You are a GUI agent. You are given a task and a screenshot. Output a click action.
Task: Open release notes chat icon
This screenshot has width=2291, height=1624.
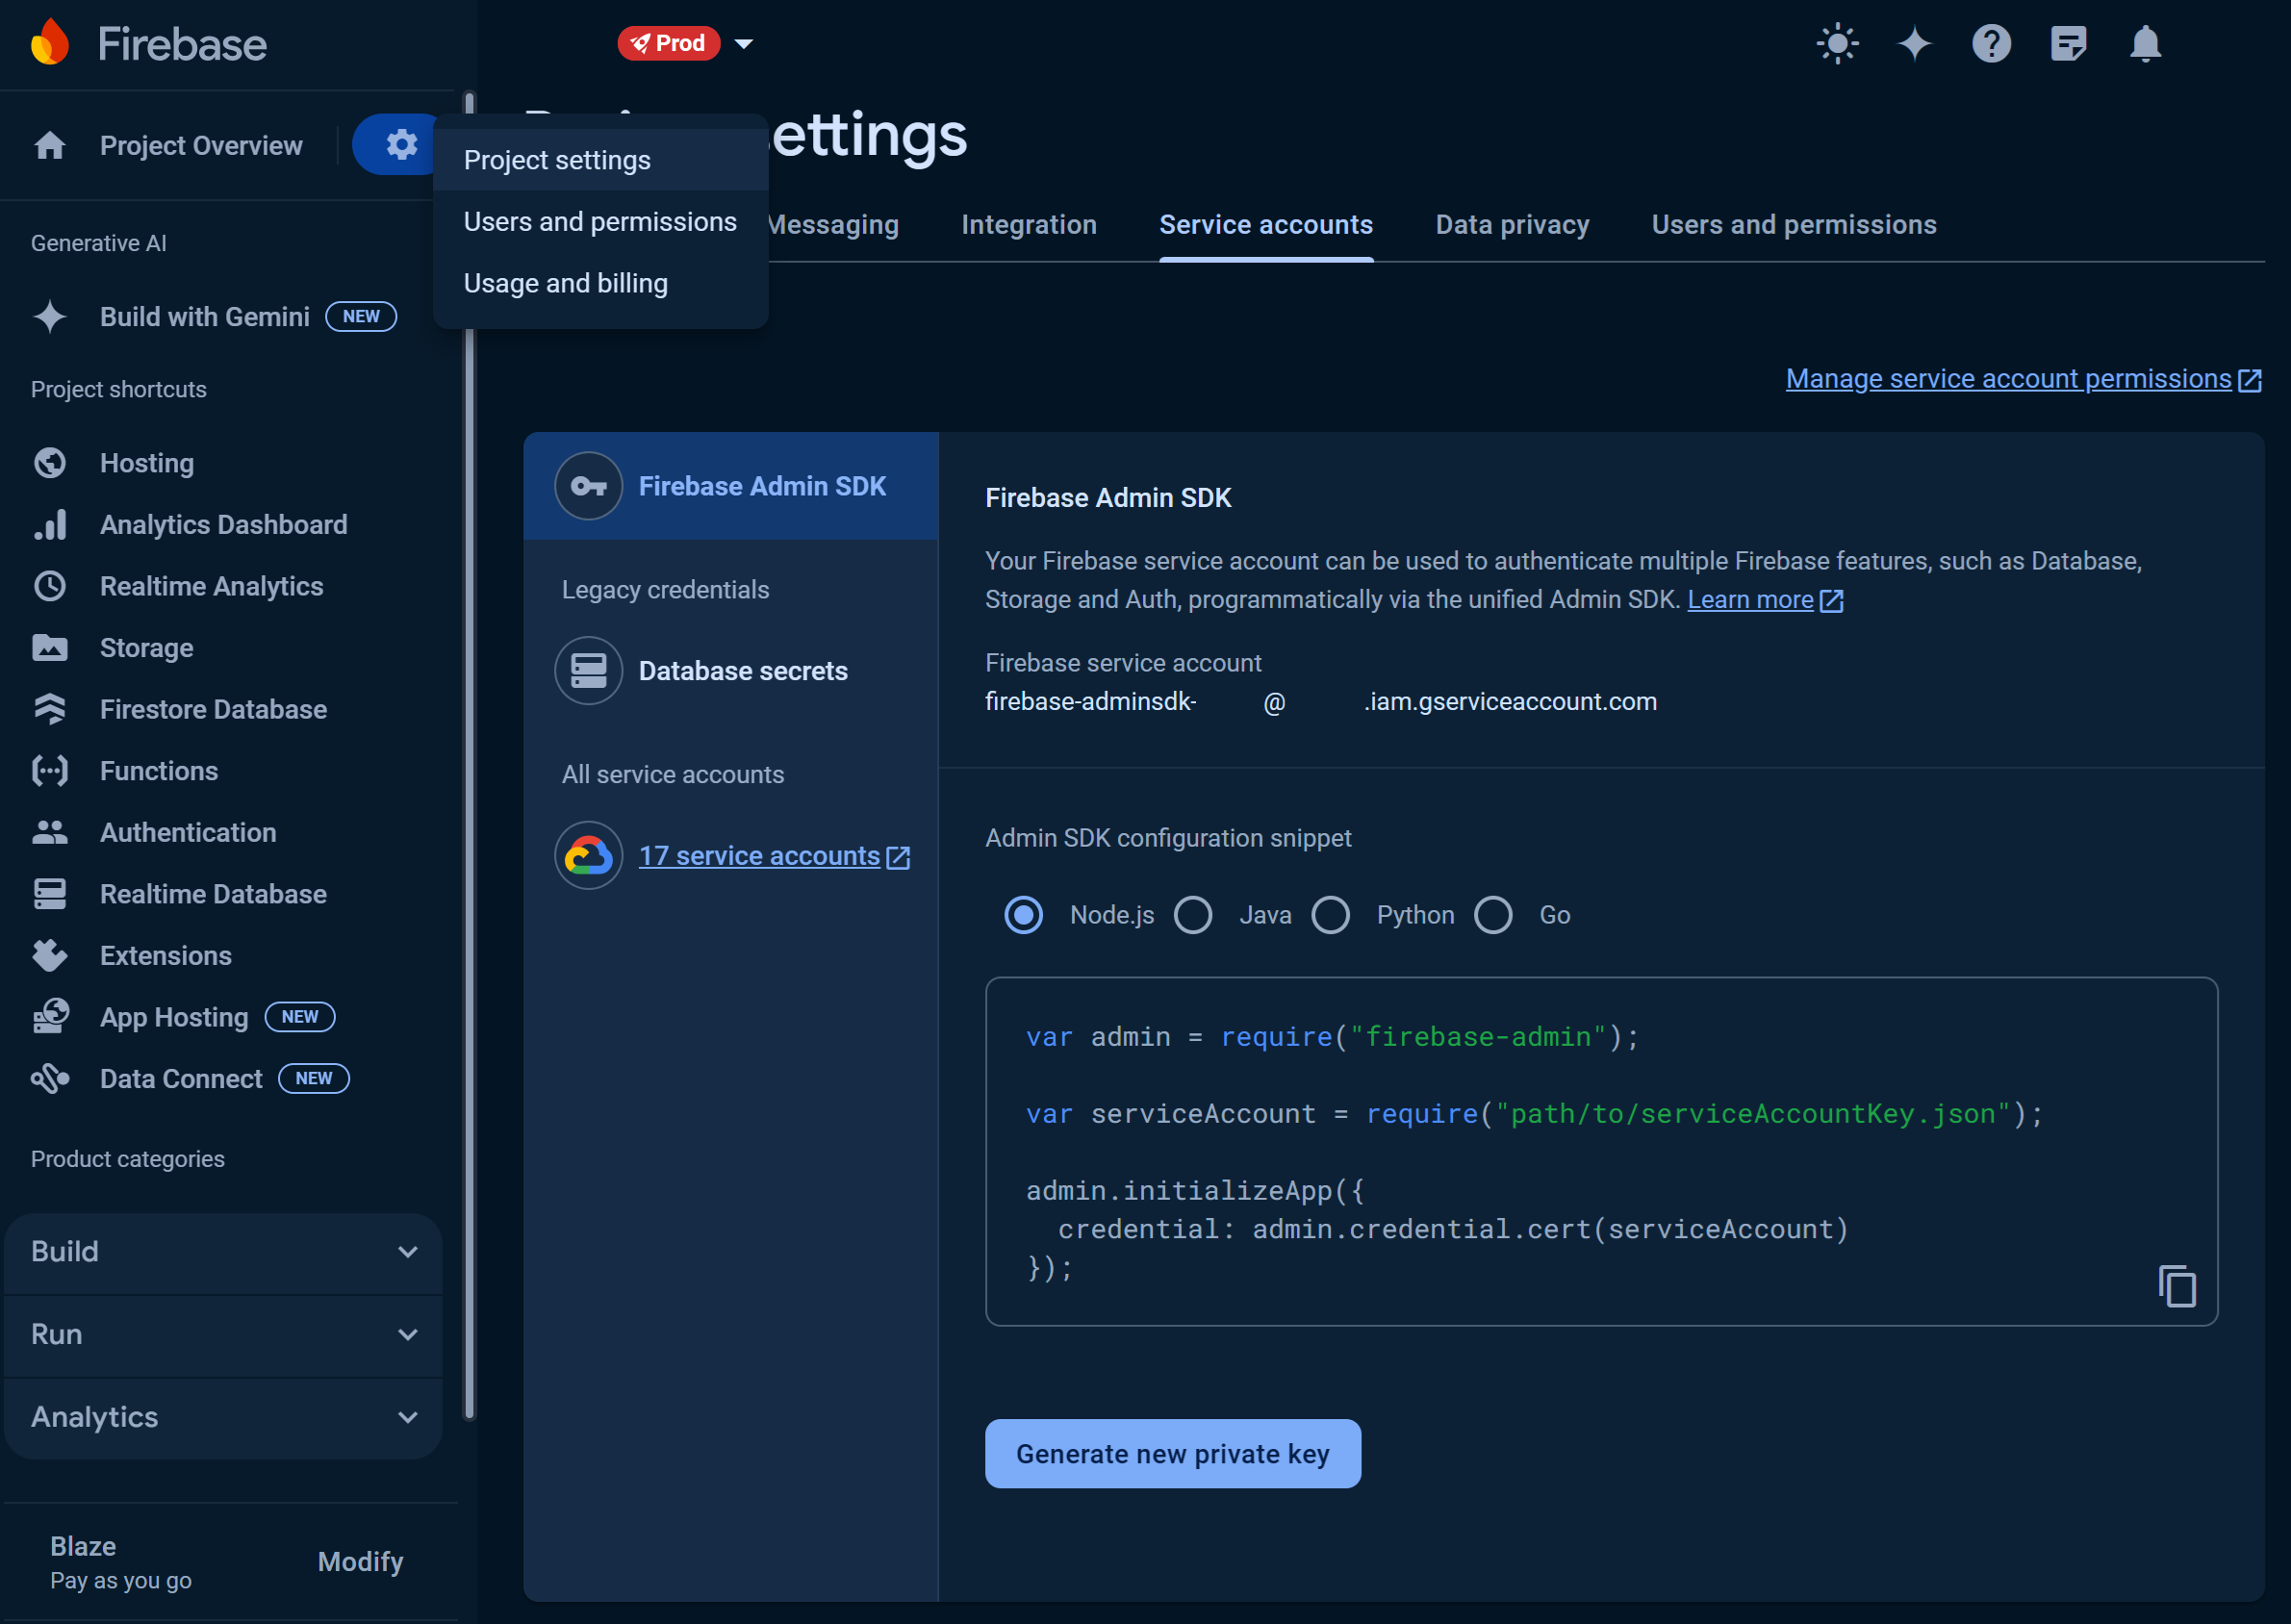pyautogui.click(x=2068, y=44)
